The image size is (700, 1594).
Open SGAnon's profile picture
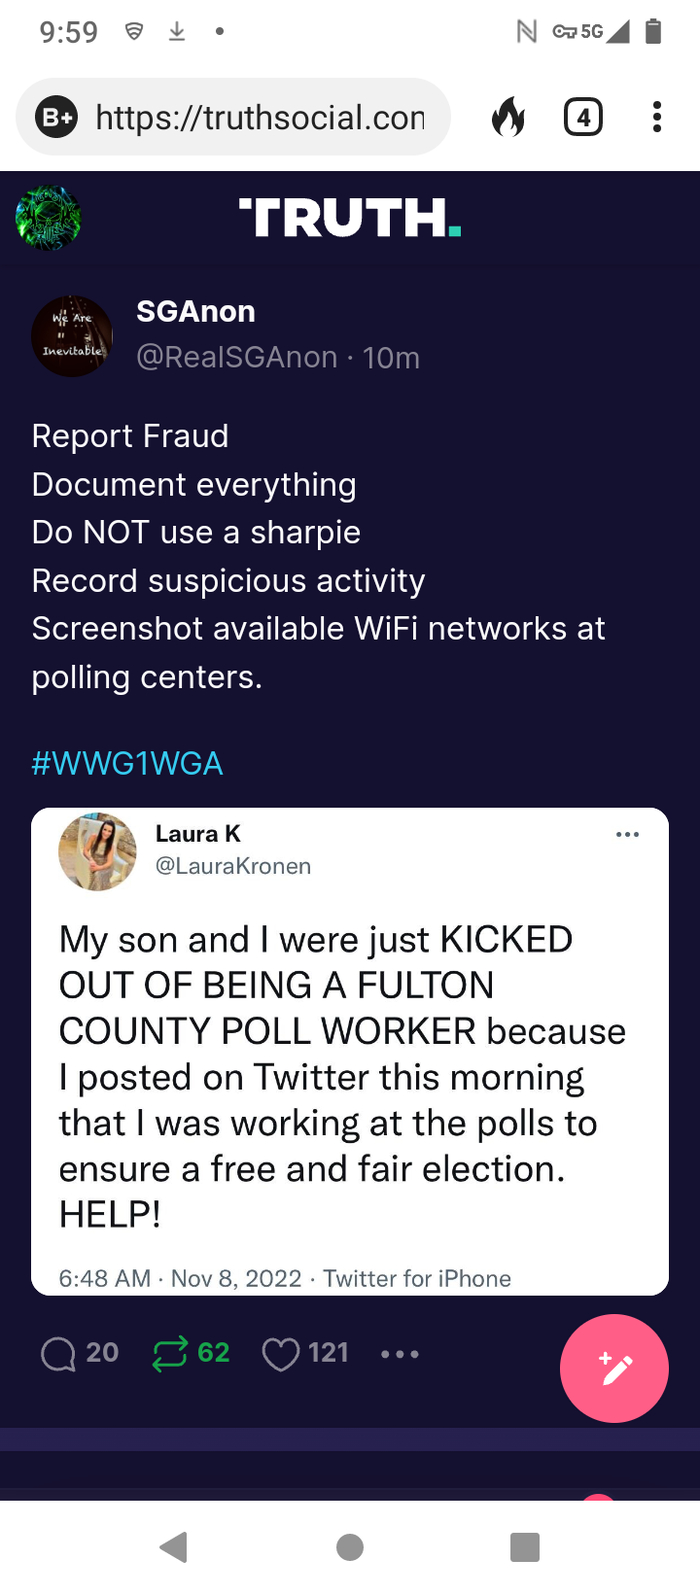tap(72, 336)
